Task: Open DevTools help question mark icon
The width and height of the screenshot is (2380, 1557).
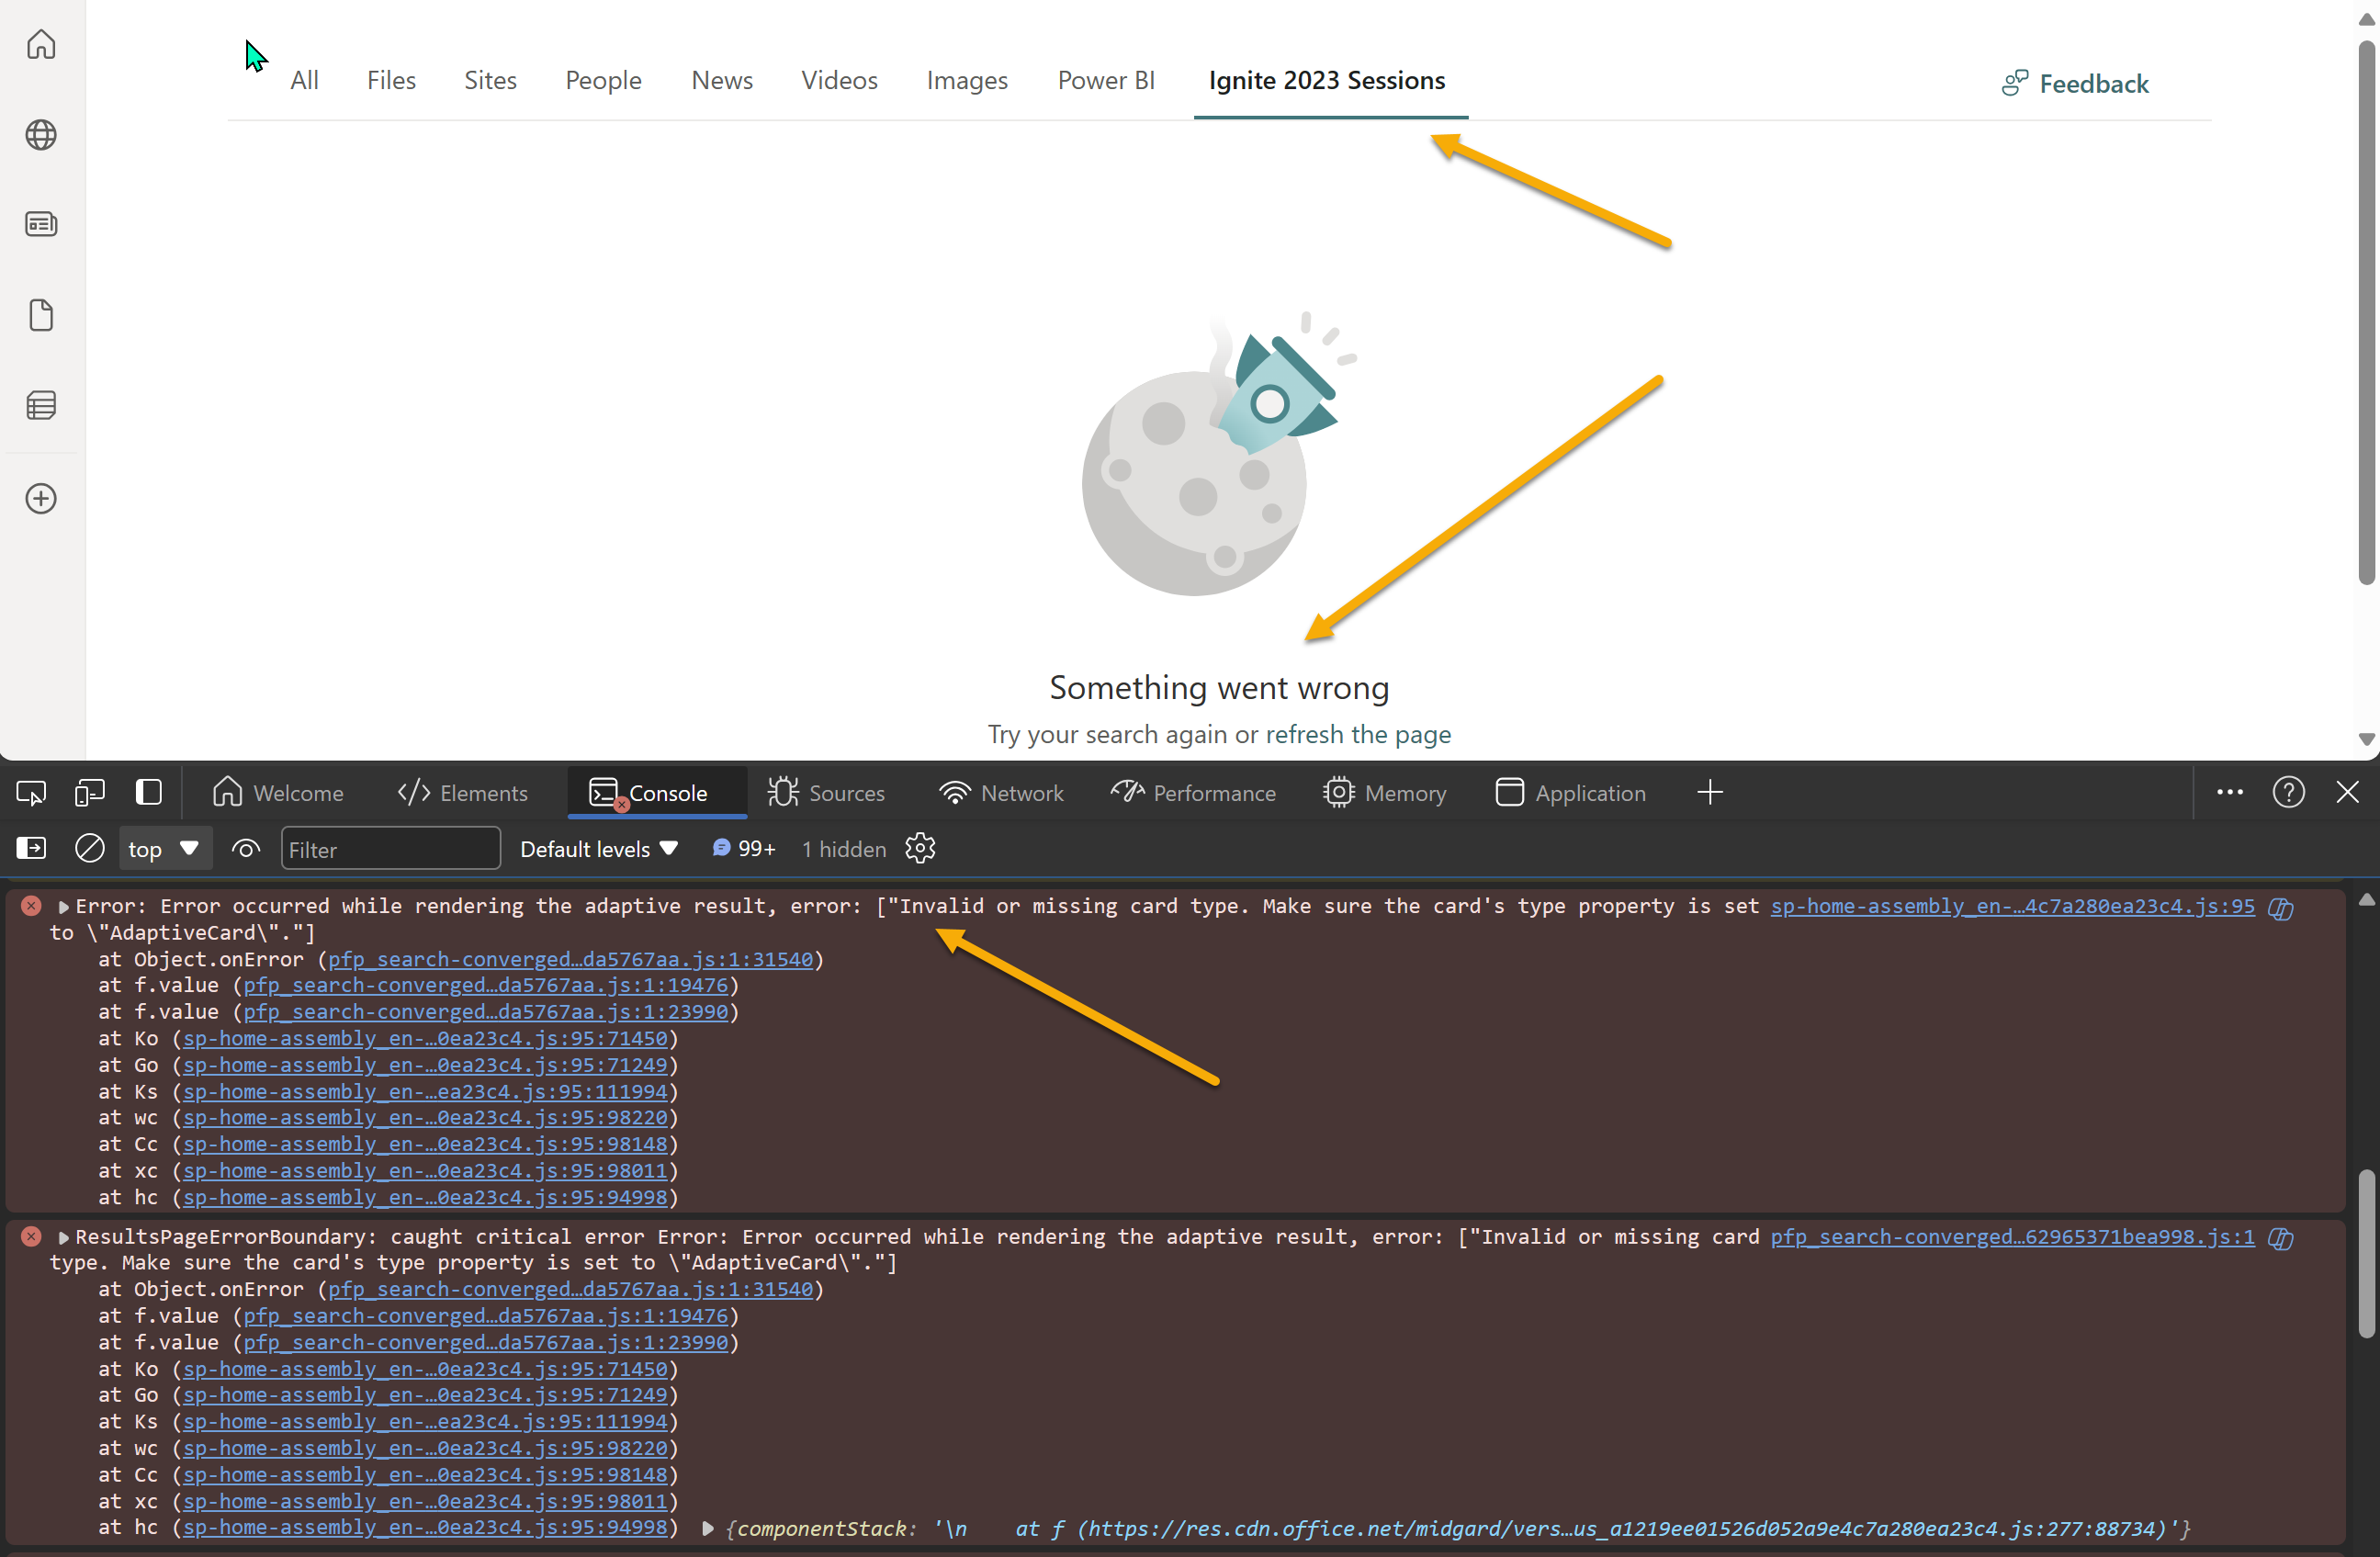Action: coord(2288,793)
